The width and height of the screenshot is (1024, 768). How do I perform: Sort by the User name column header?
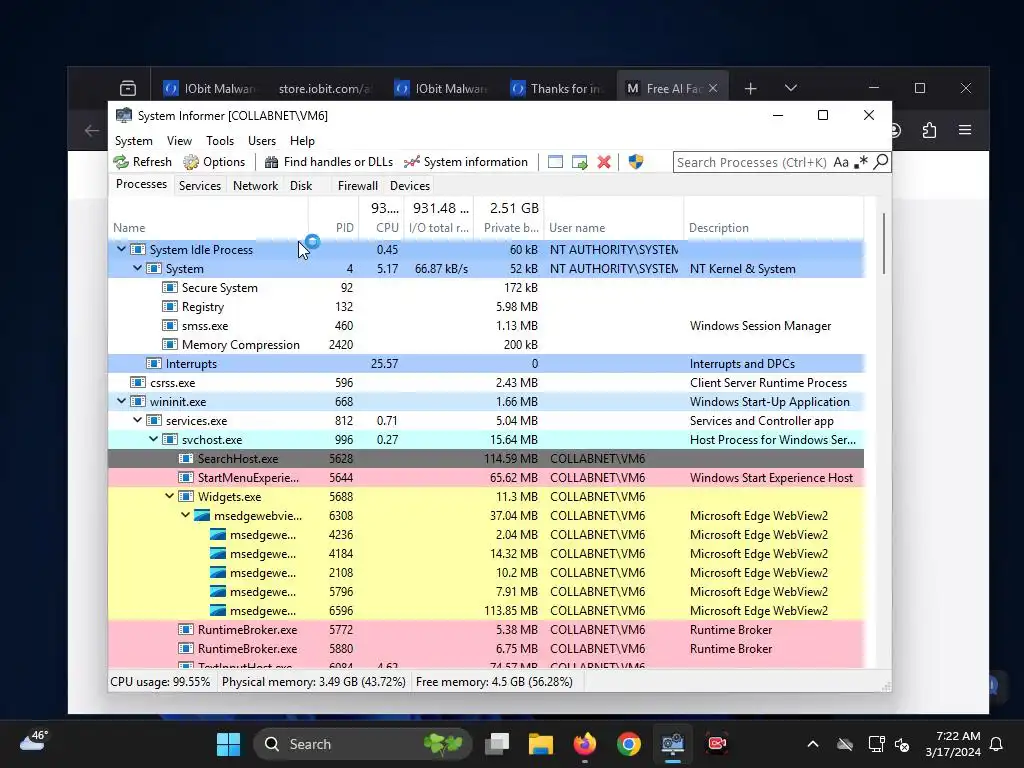(614, 228)
